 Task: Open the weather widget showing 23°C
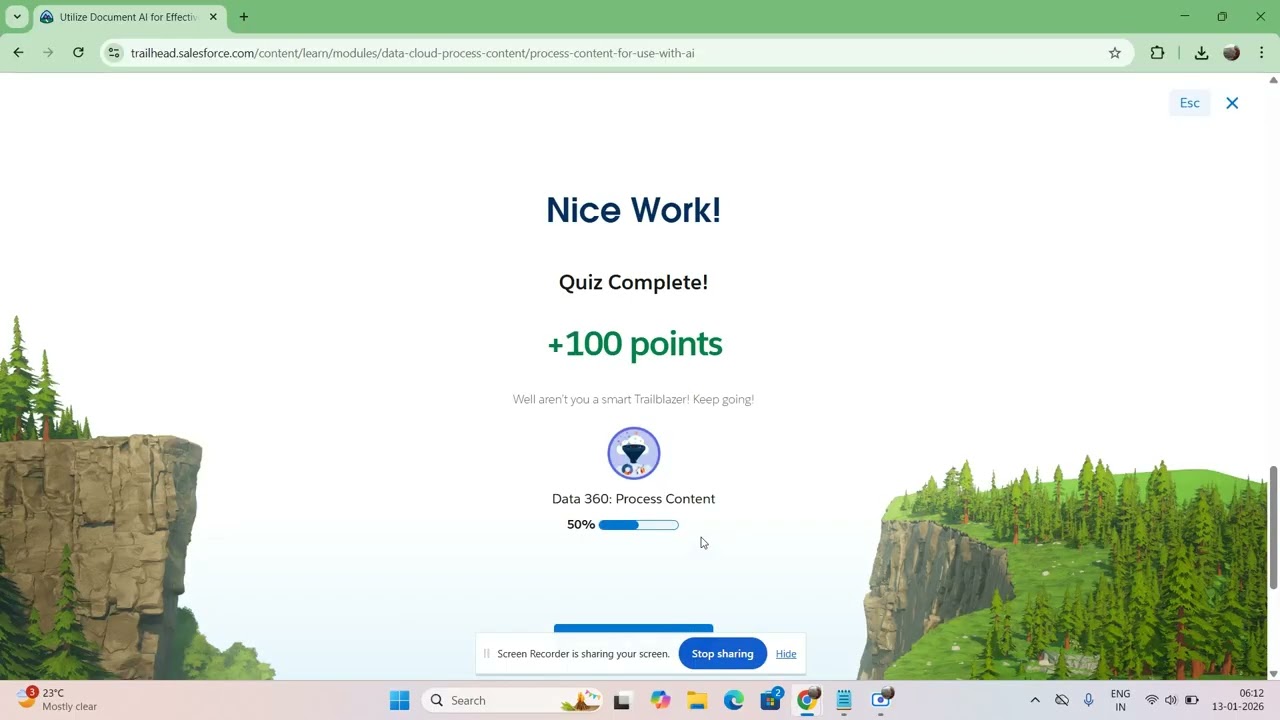click(58, 699)
